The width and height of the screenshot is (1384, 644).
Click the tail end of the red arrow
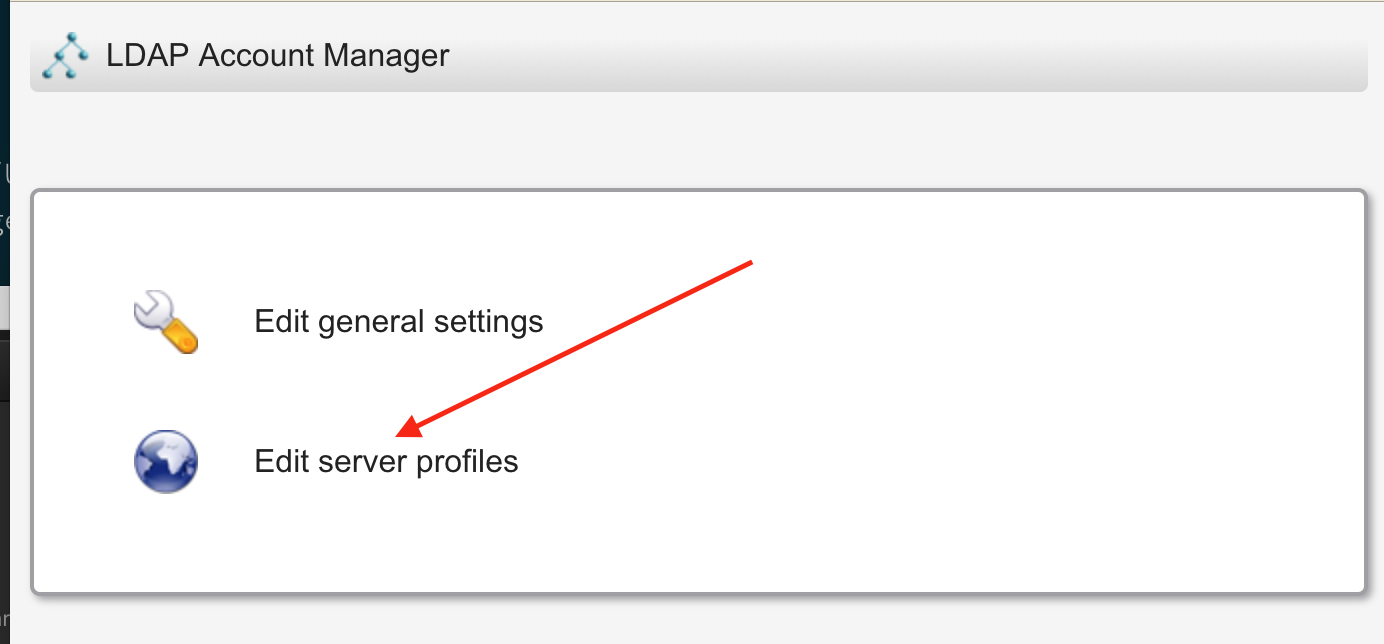(x=750, y=263)
